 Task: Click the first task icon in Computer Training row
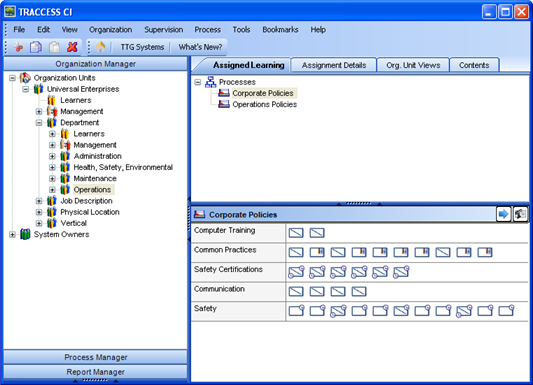[x=296, y=233]
